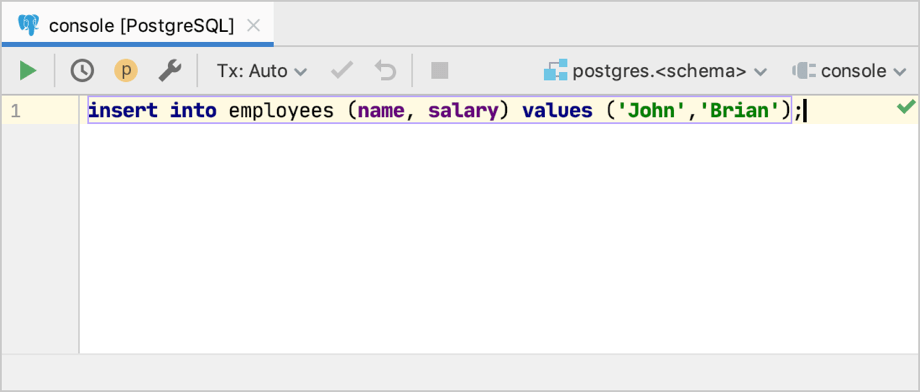Open console settings with the wrench icon
Viewport: 920px width, 392px height.
[x=170, y=71]
